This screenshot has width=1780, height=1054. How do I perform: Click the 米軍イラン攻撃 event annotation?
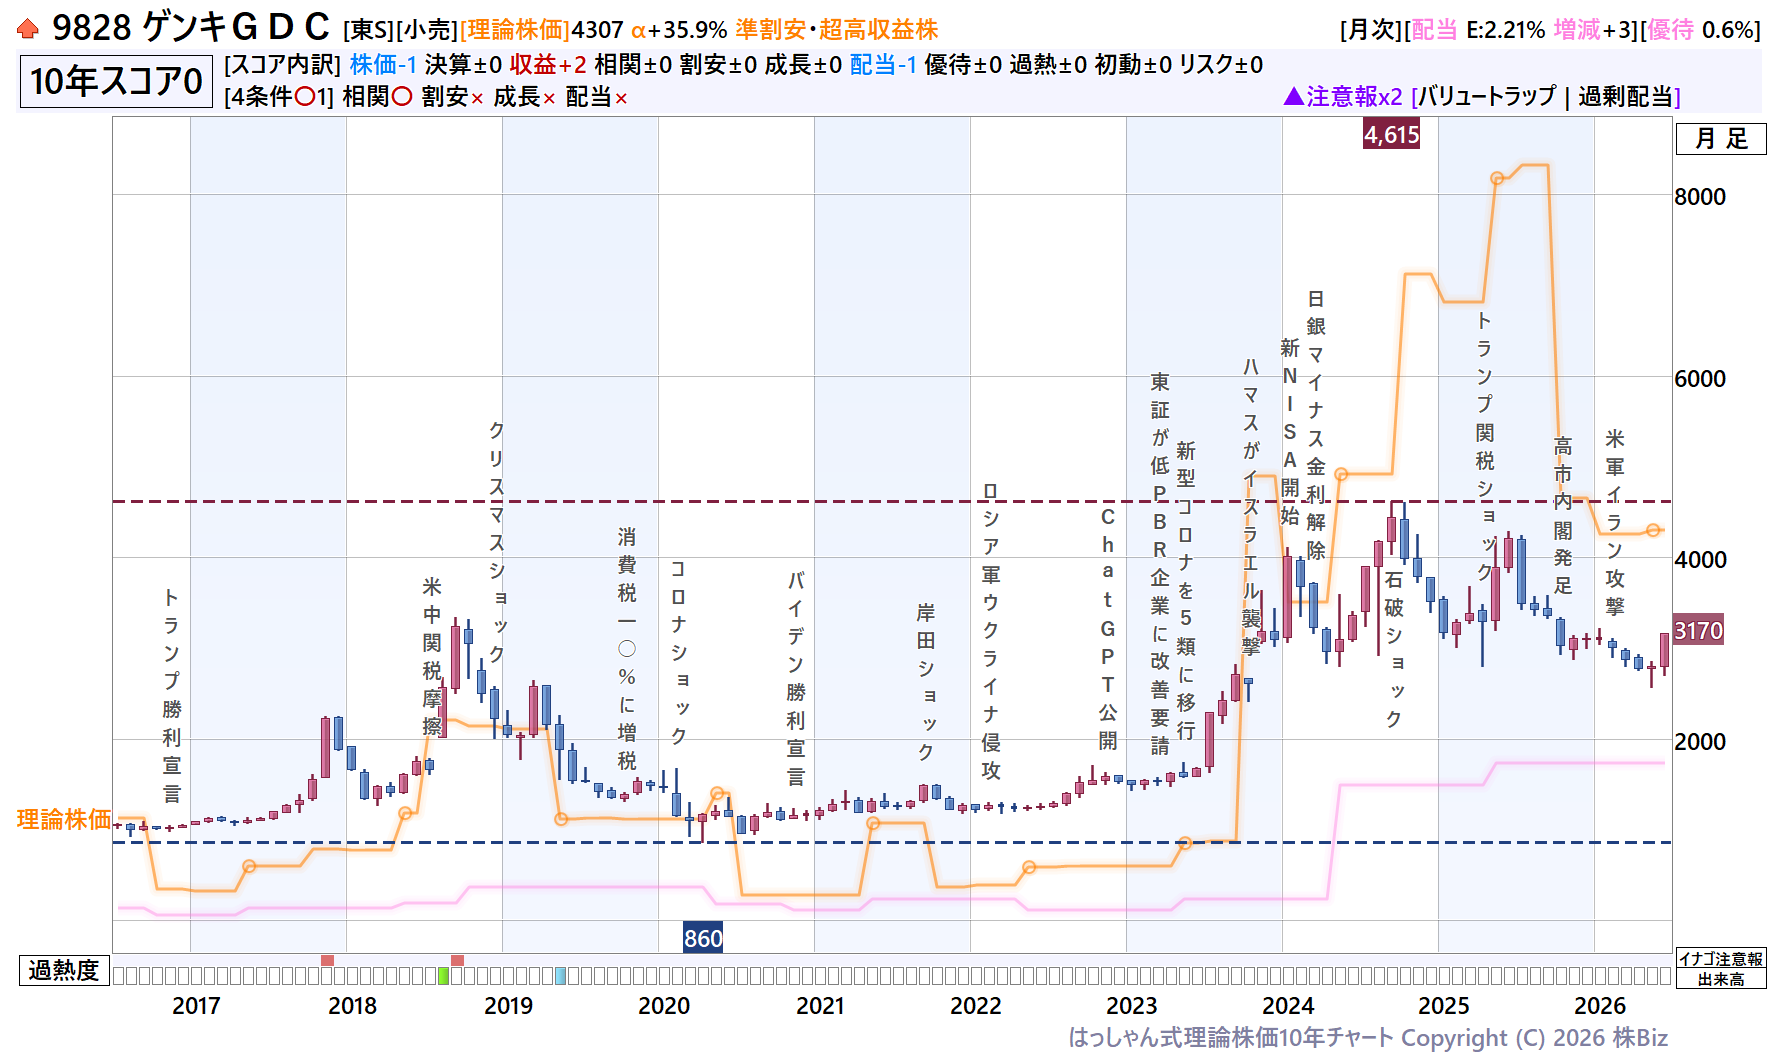coord(1615,523)
